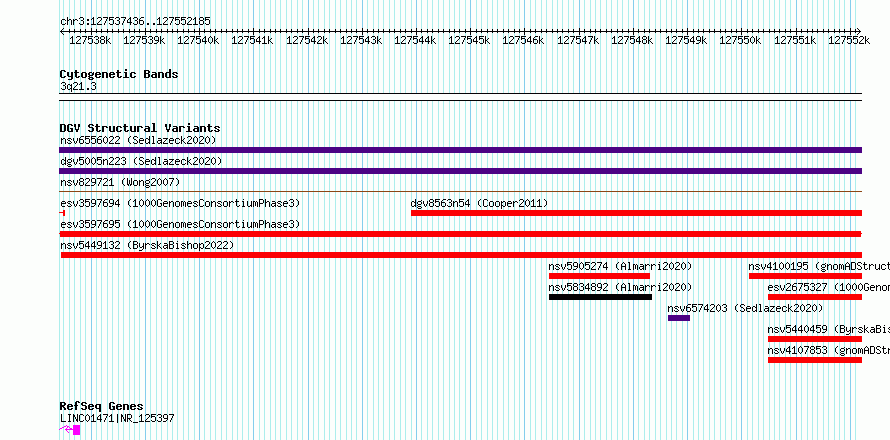This screenshot has height=440, width=890.
Task: Select the red bar under nsv4100195
Action: [805, 276]
